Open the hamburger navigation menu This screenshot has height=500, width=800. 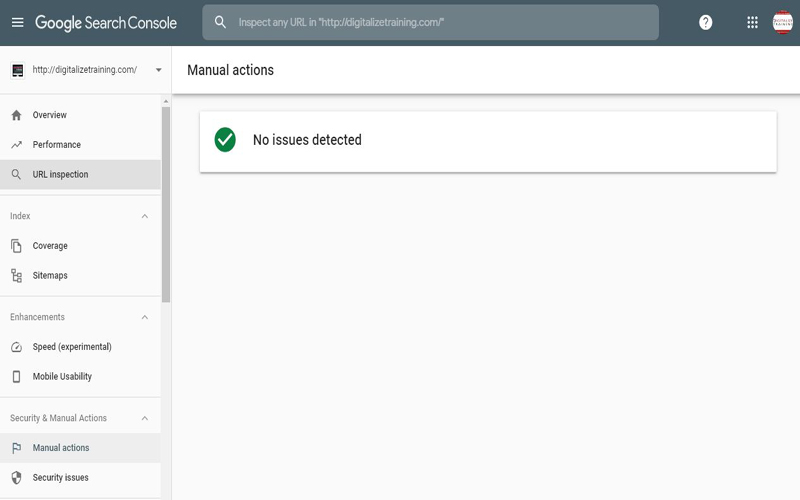(17, 22)
